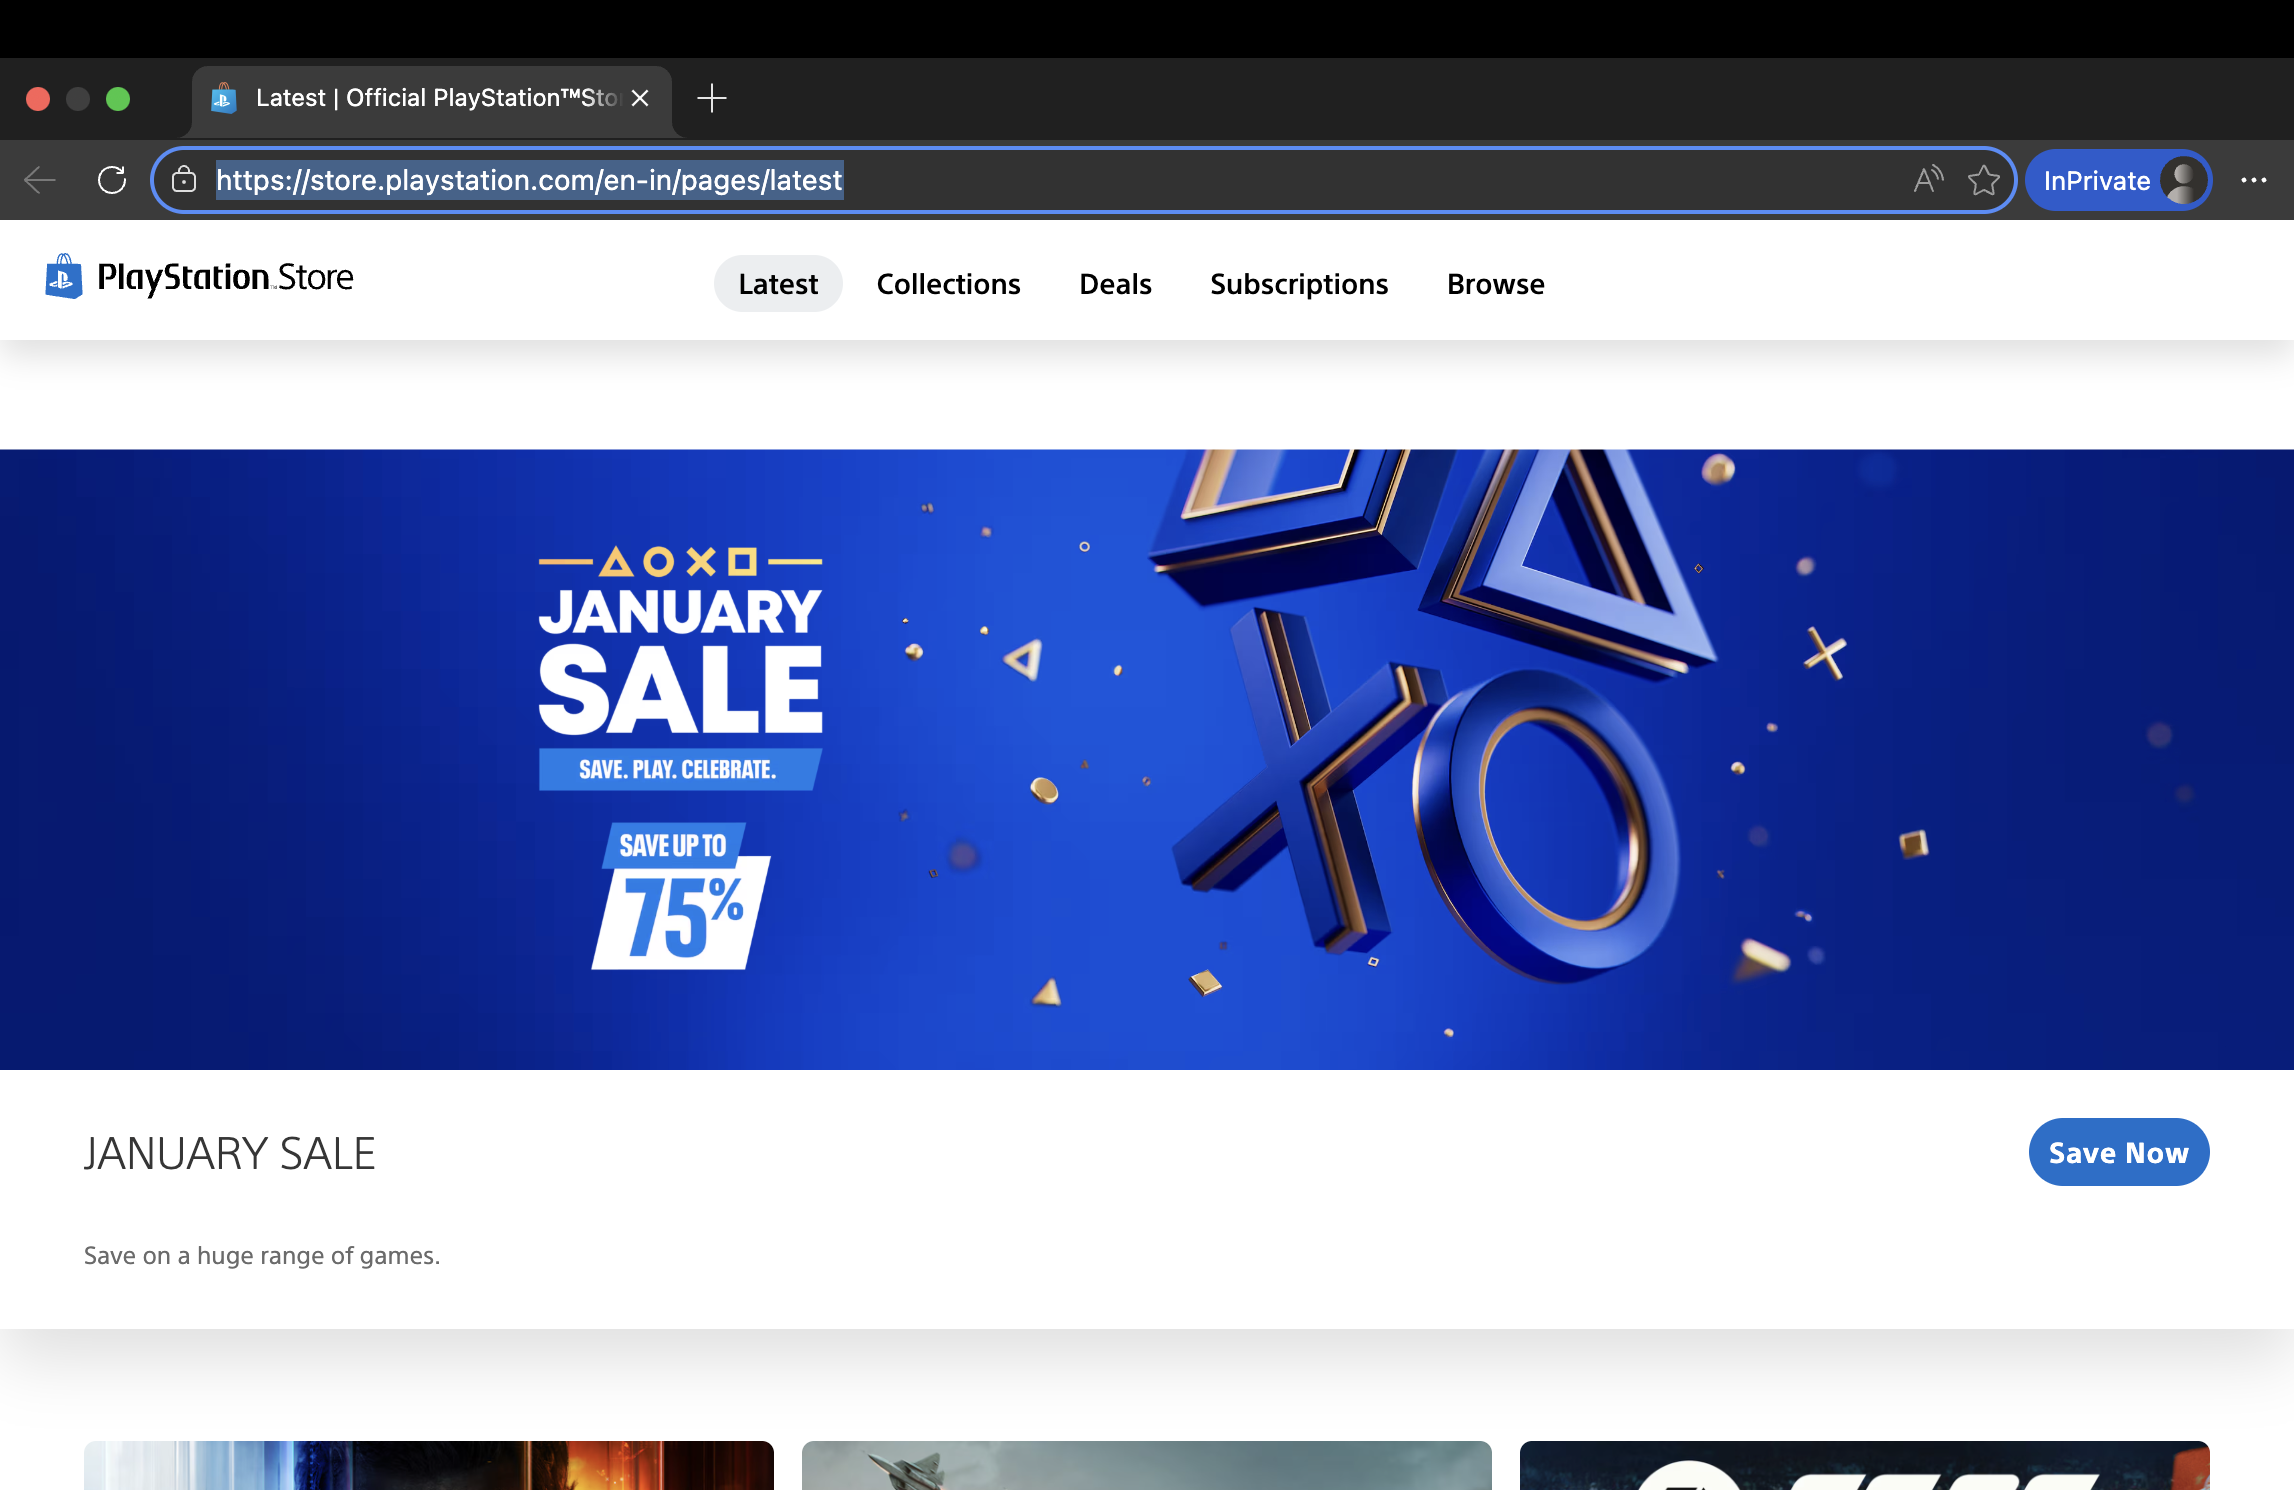2294x1490 pixels.
Task: Open the browser Settings and more menu
Action: [x=2253, y=180]
